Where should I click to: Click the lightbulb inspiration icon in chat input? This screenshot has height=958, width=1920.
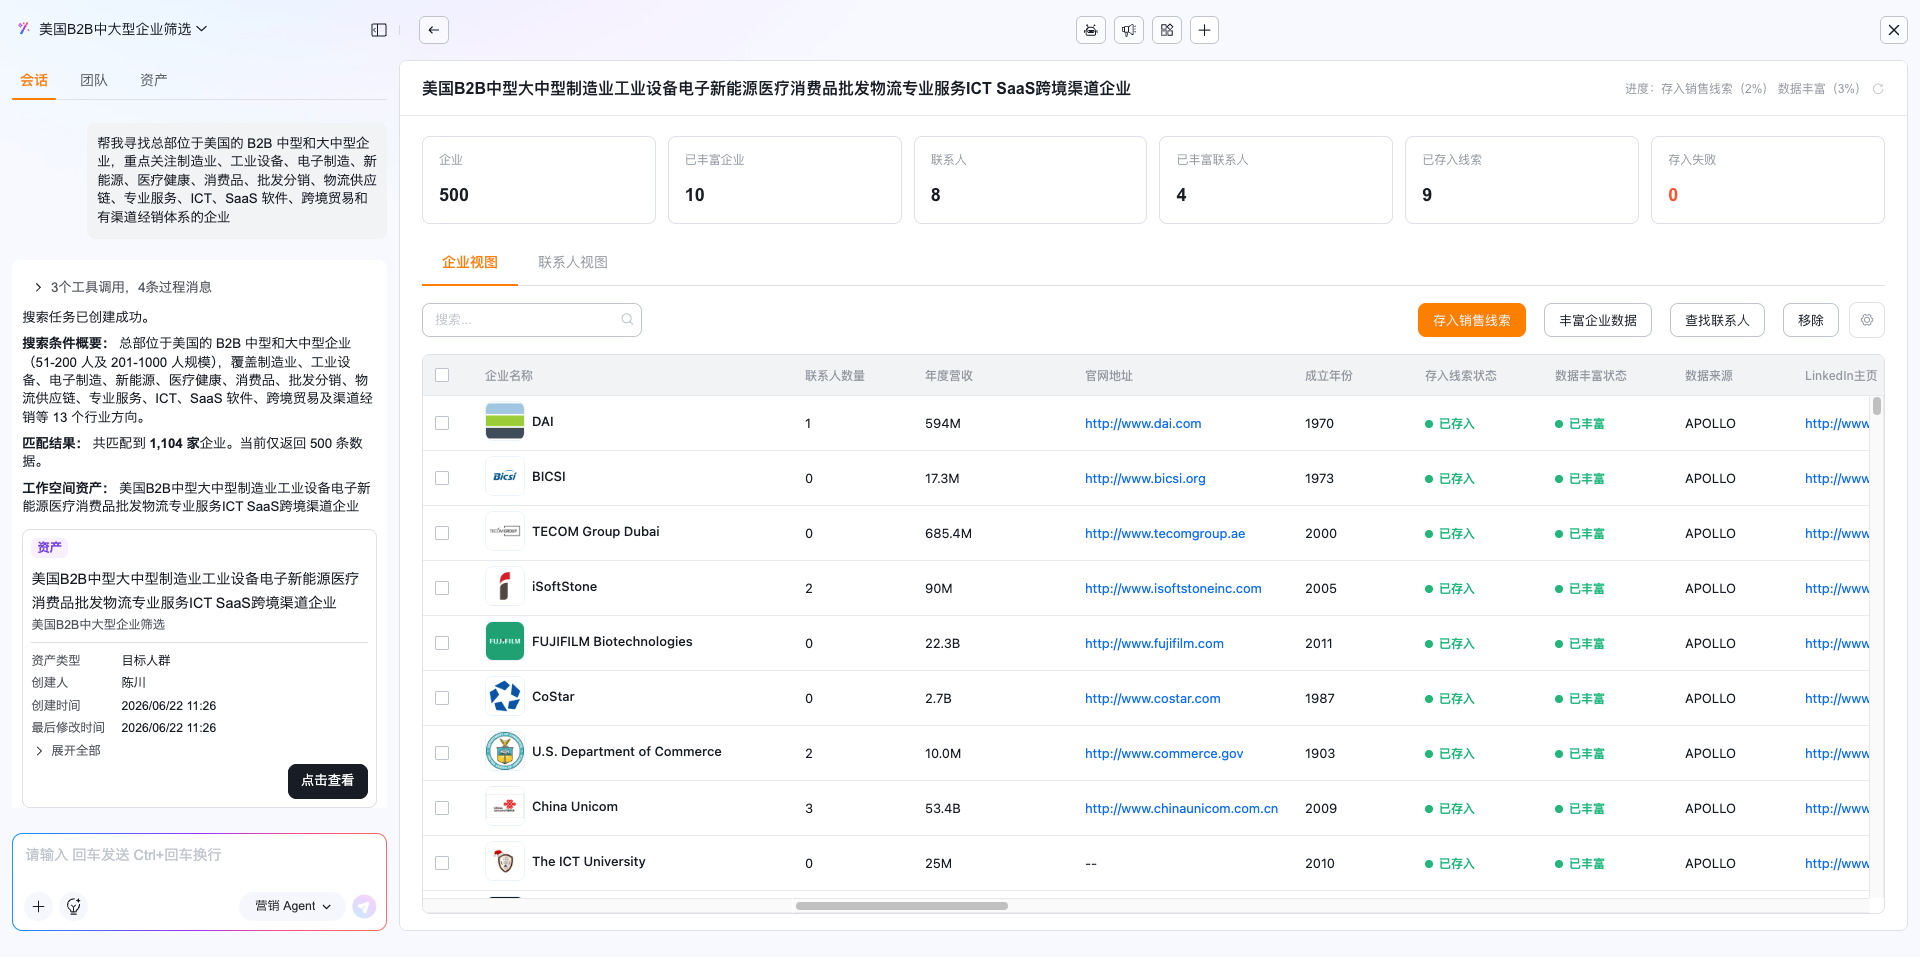click(74, 906)
